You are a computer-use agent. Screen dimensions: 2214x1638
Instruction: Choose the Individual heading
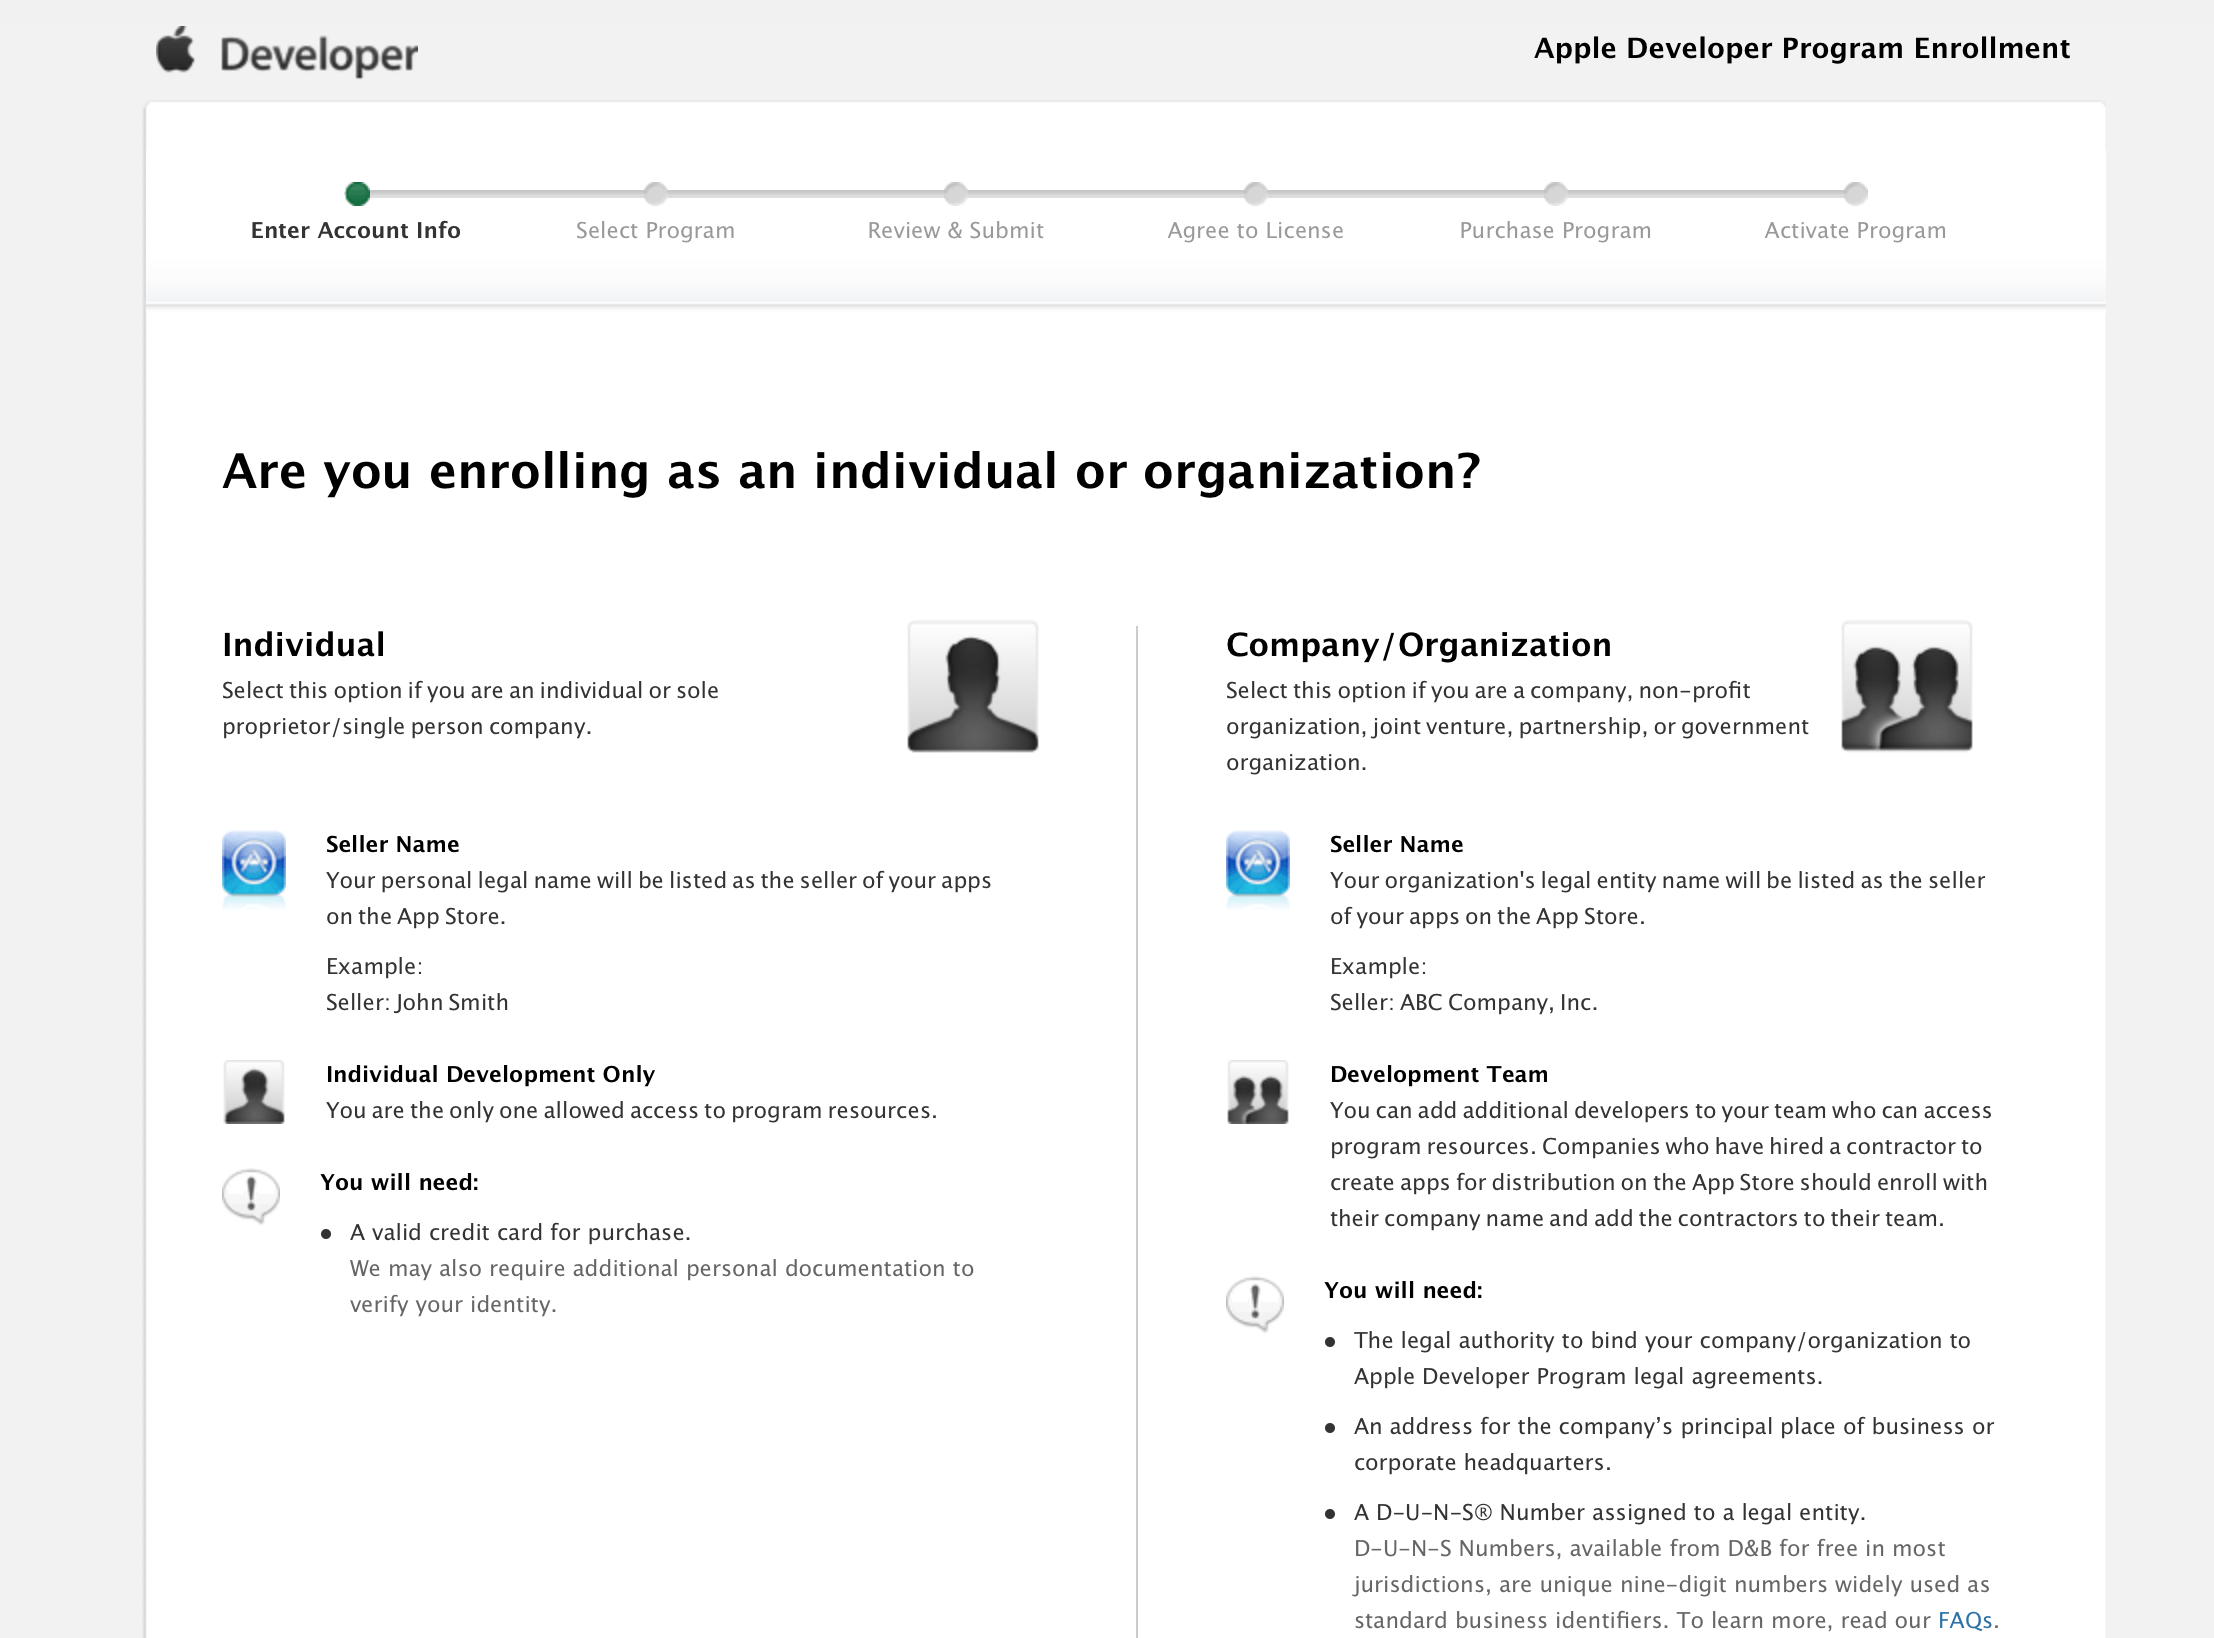303,645
